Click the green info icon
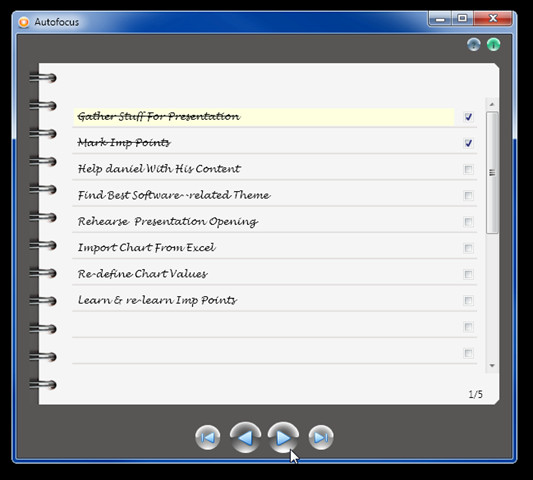This screenshot has height=480, width=533. pos(493,45)
